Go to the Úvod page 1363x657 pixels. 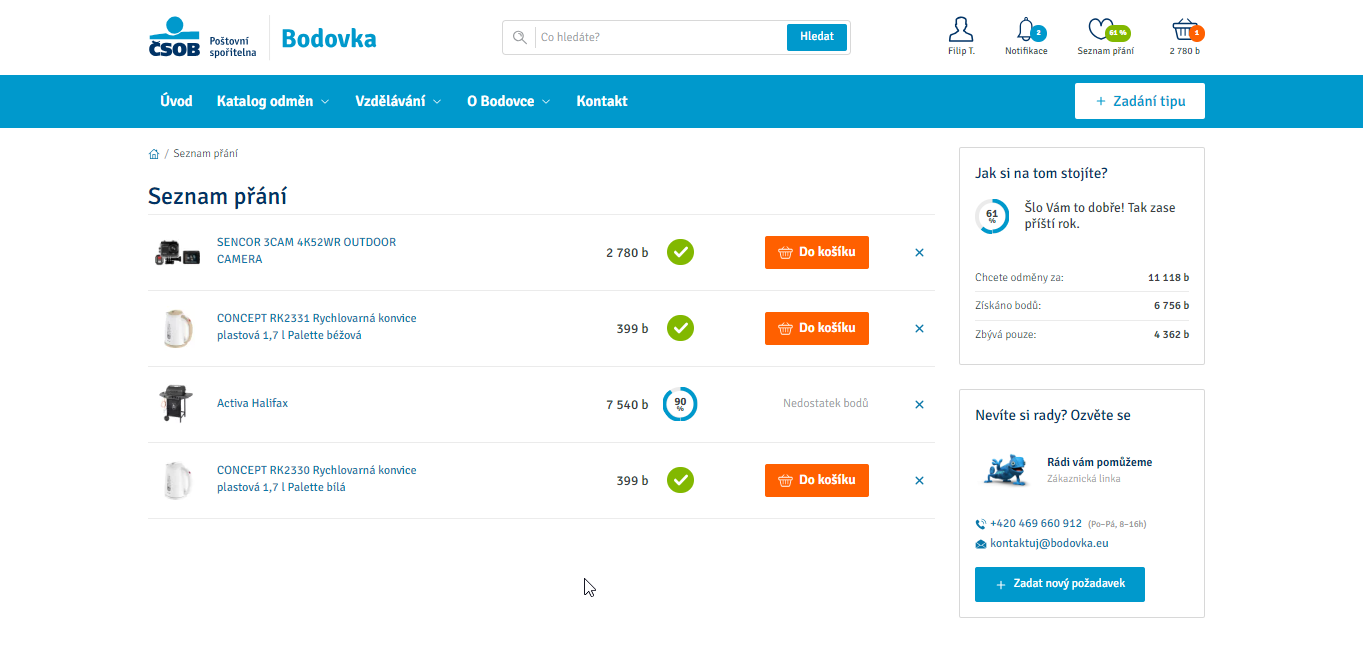(x=176, y=101)
